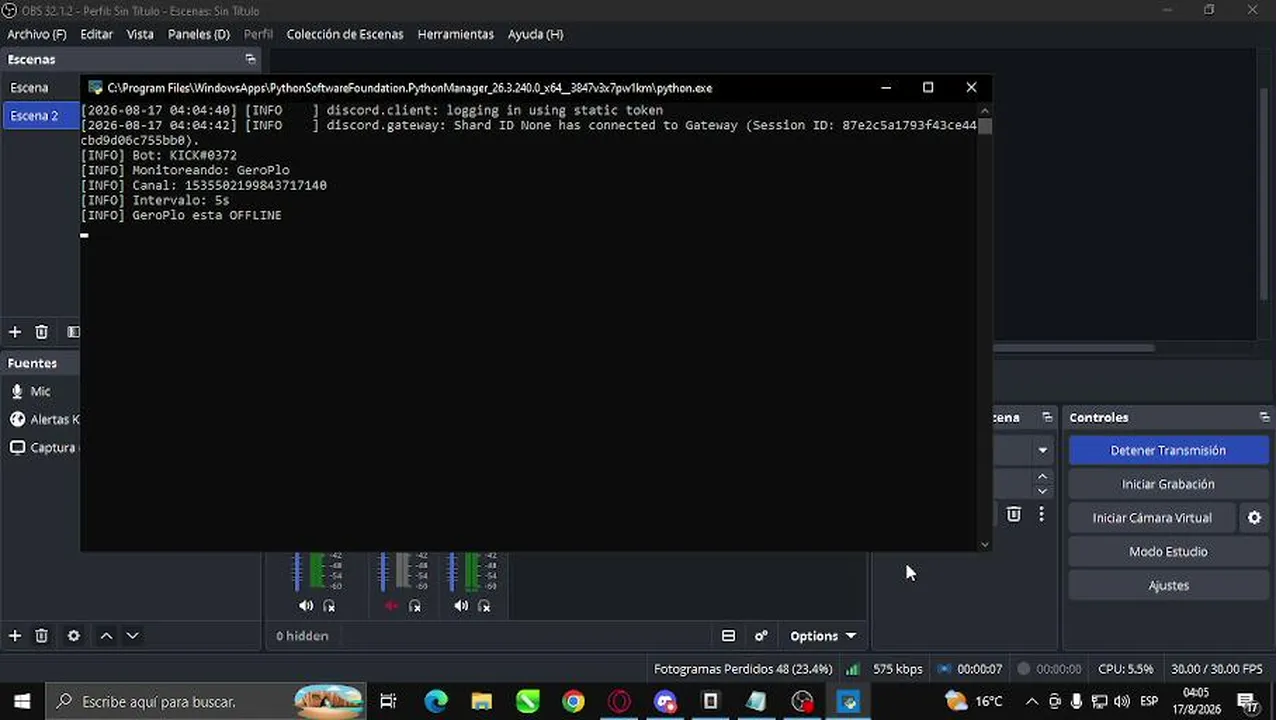Click the OBS preview horizontal scrollbar
Image resolution: width=1276 pixels, height=720 pixels.
(x=1074, y=348)
